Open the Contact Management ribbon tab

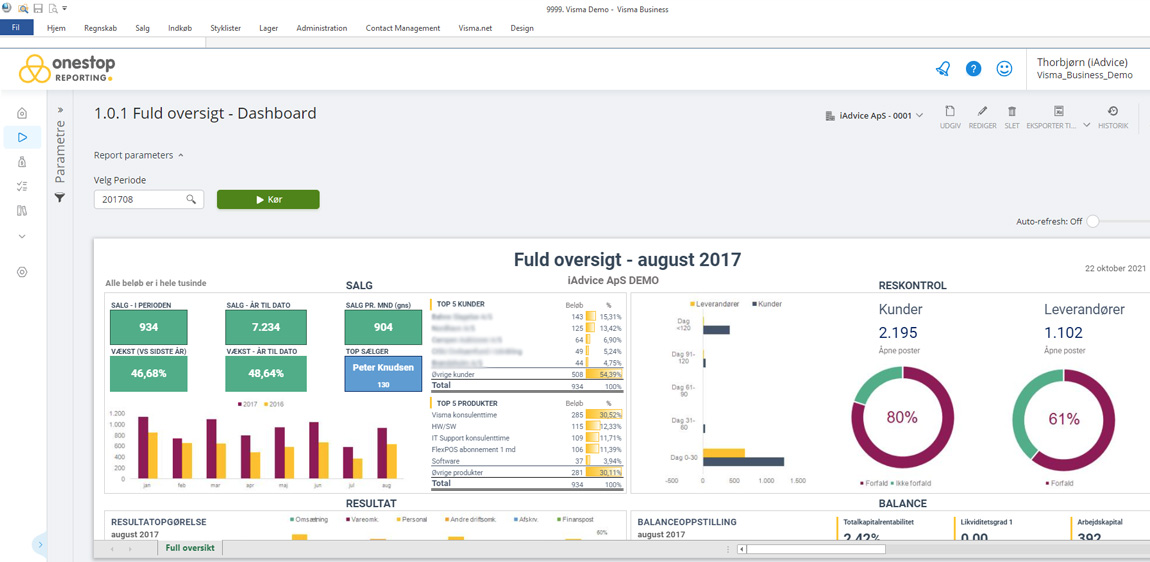pos(403,28)
